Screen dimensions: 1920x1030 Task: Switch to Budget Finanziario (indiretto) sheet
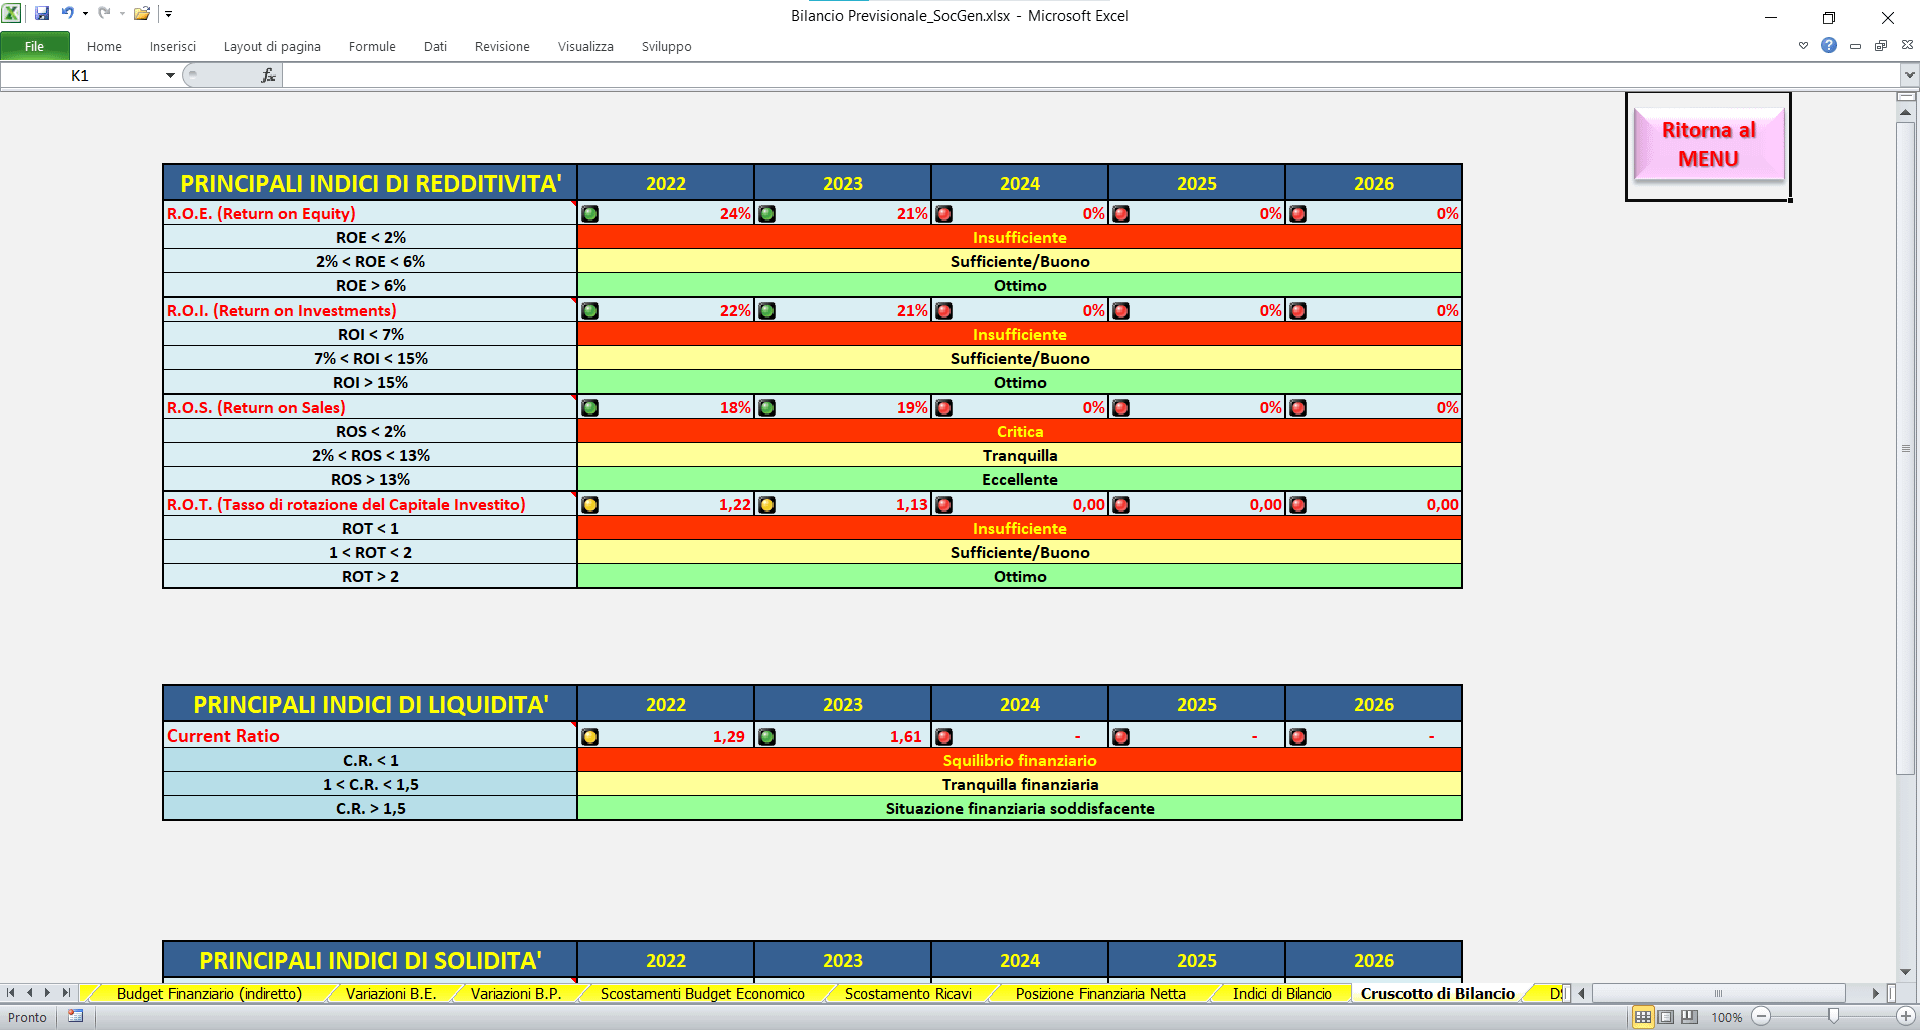(x=209, y=993)
